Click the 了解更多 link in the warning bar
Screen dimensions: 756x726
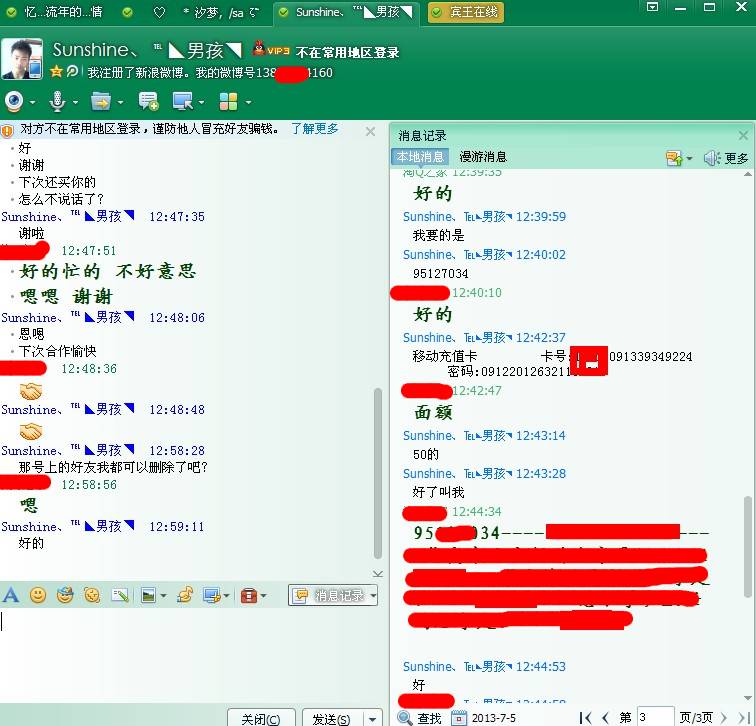[315, 129]
